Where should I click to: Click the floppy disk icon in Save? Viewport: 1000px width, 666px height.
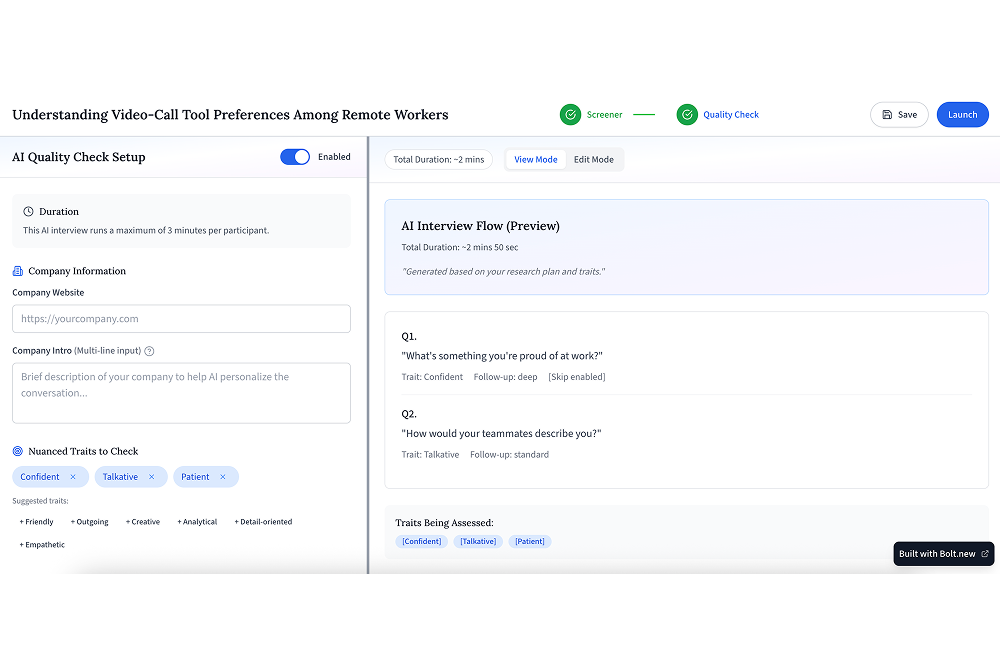[x=886, y=115]
